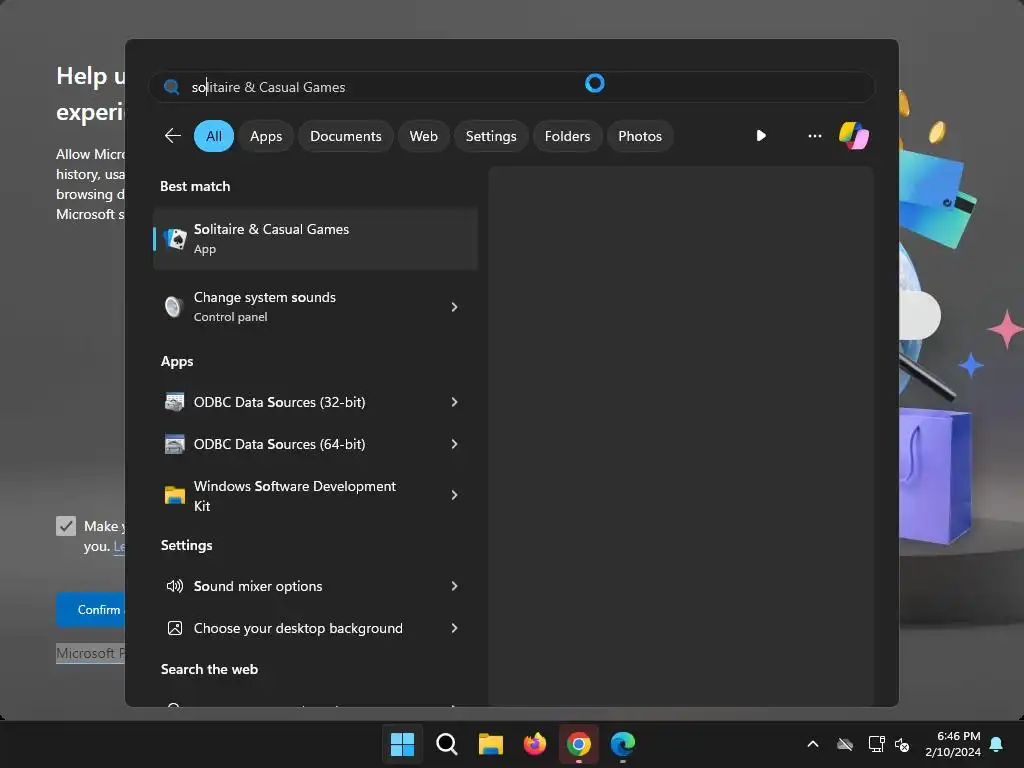The height and width of the screenshot is (768, 1024).
Task: Open ODBC Data Sources (64-bit) result
Action: click(315, 444)
